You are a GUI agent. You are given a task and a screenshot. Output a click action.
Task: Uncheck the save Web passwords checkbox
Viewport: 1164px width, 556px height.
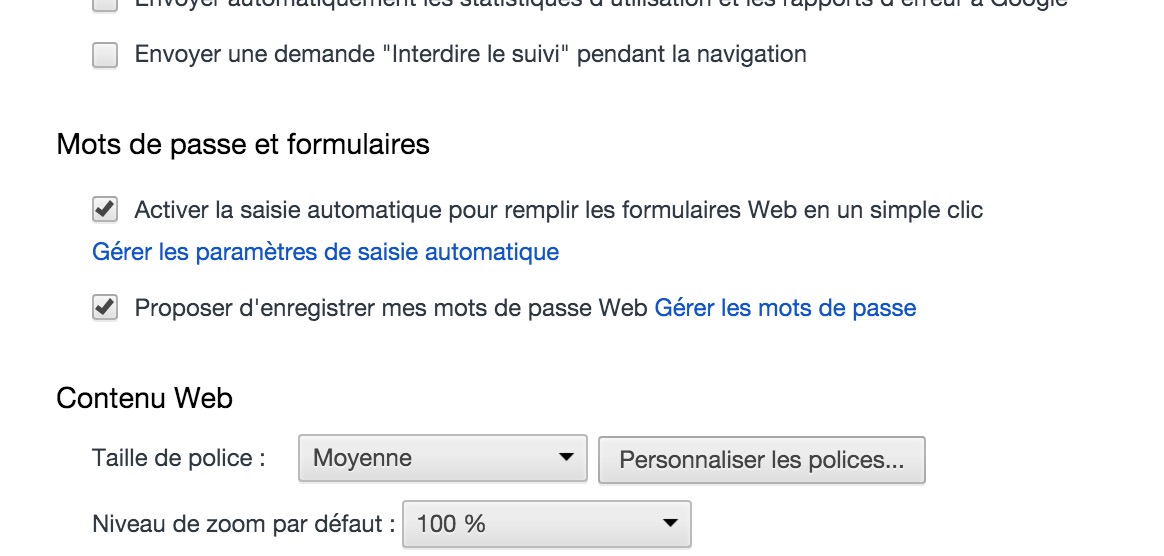click(x=105, y=308)
